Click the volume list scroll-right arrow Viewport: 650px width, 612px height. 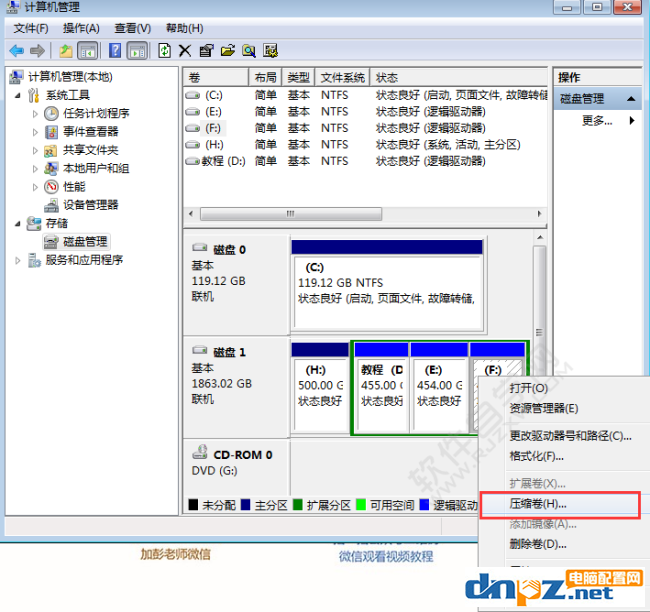pyautogui.click(x=539, y=214)
